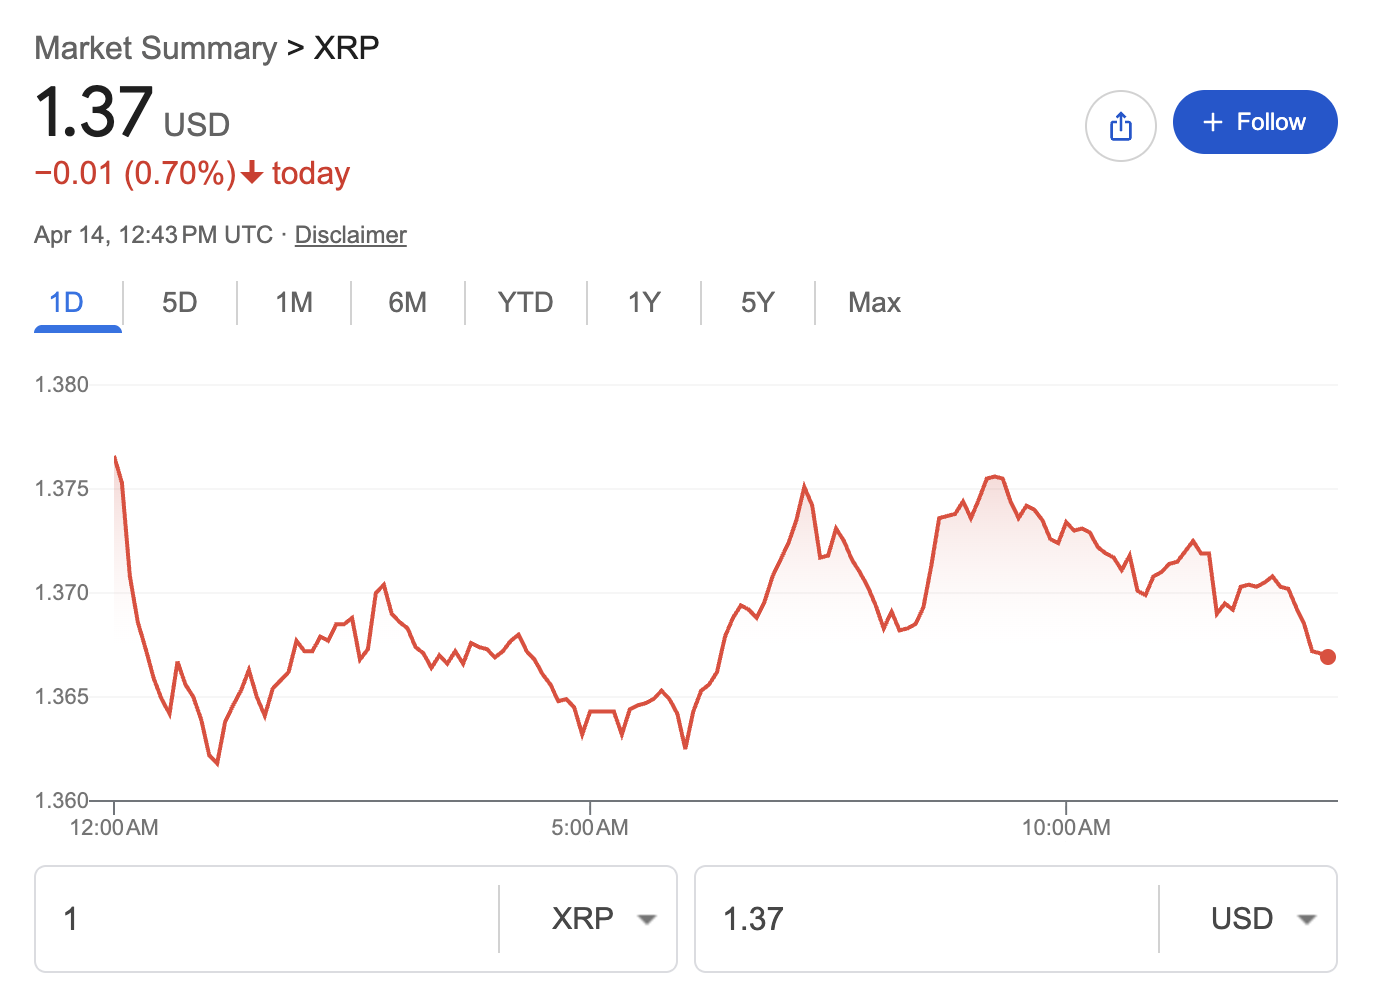Select the 1Y time range
Viewport: 1390px width, 996px height.
pos(642,302)
